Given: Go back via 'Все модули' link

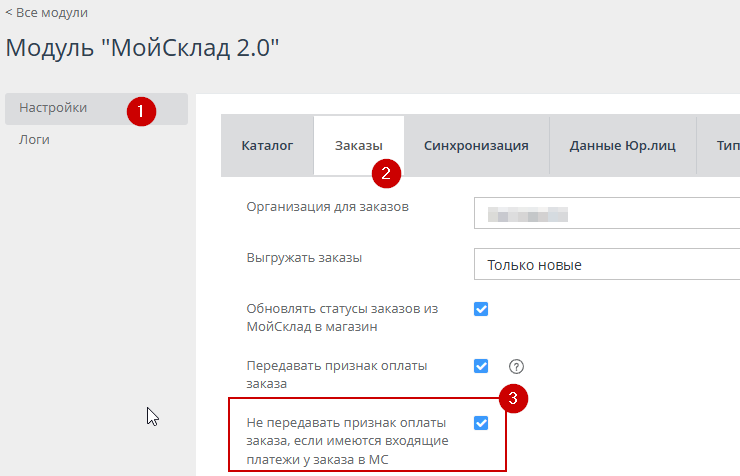Looking at the screenshot, I should pyautogui.click(x=46, y=13).
